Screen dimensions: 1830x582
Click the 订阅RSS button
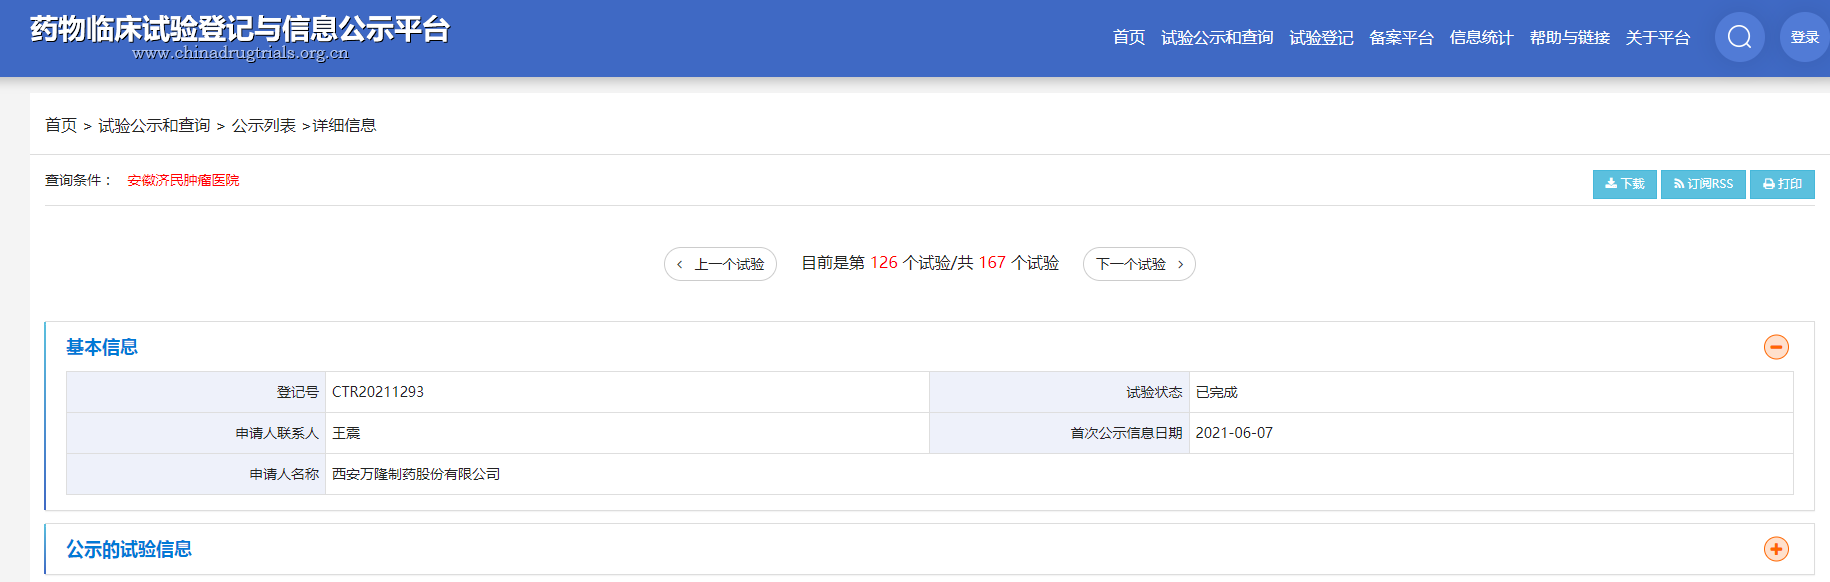tap(1703, 184)
